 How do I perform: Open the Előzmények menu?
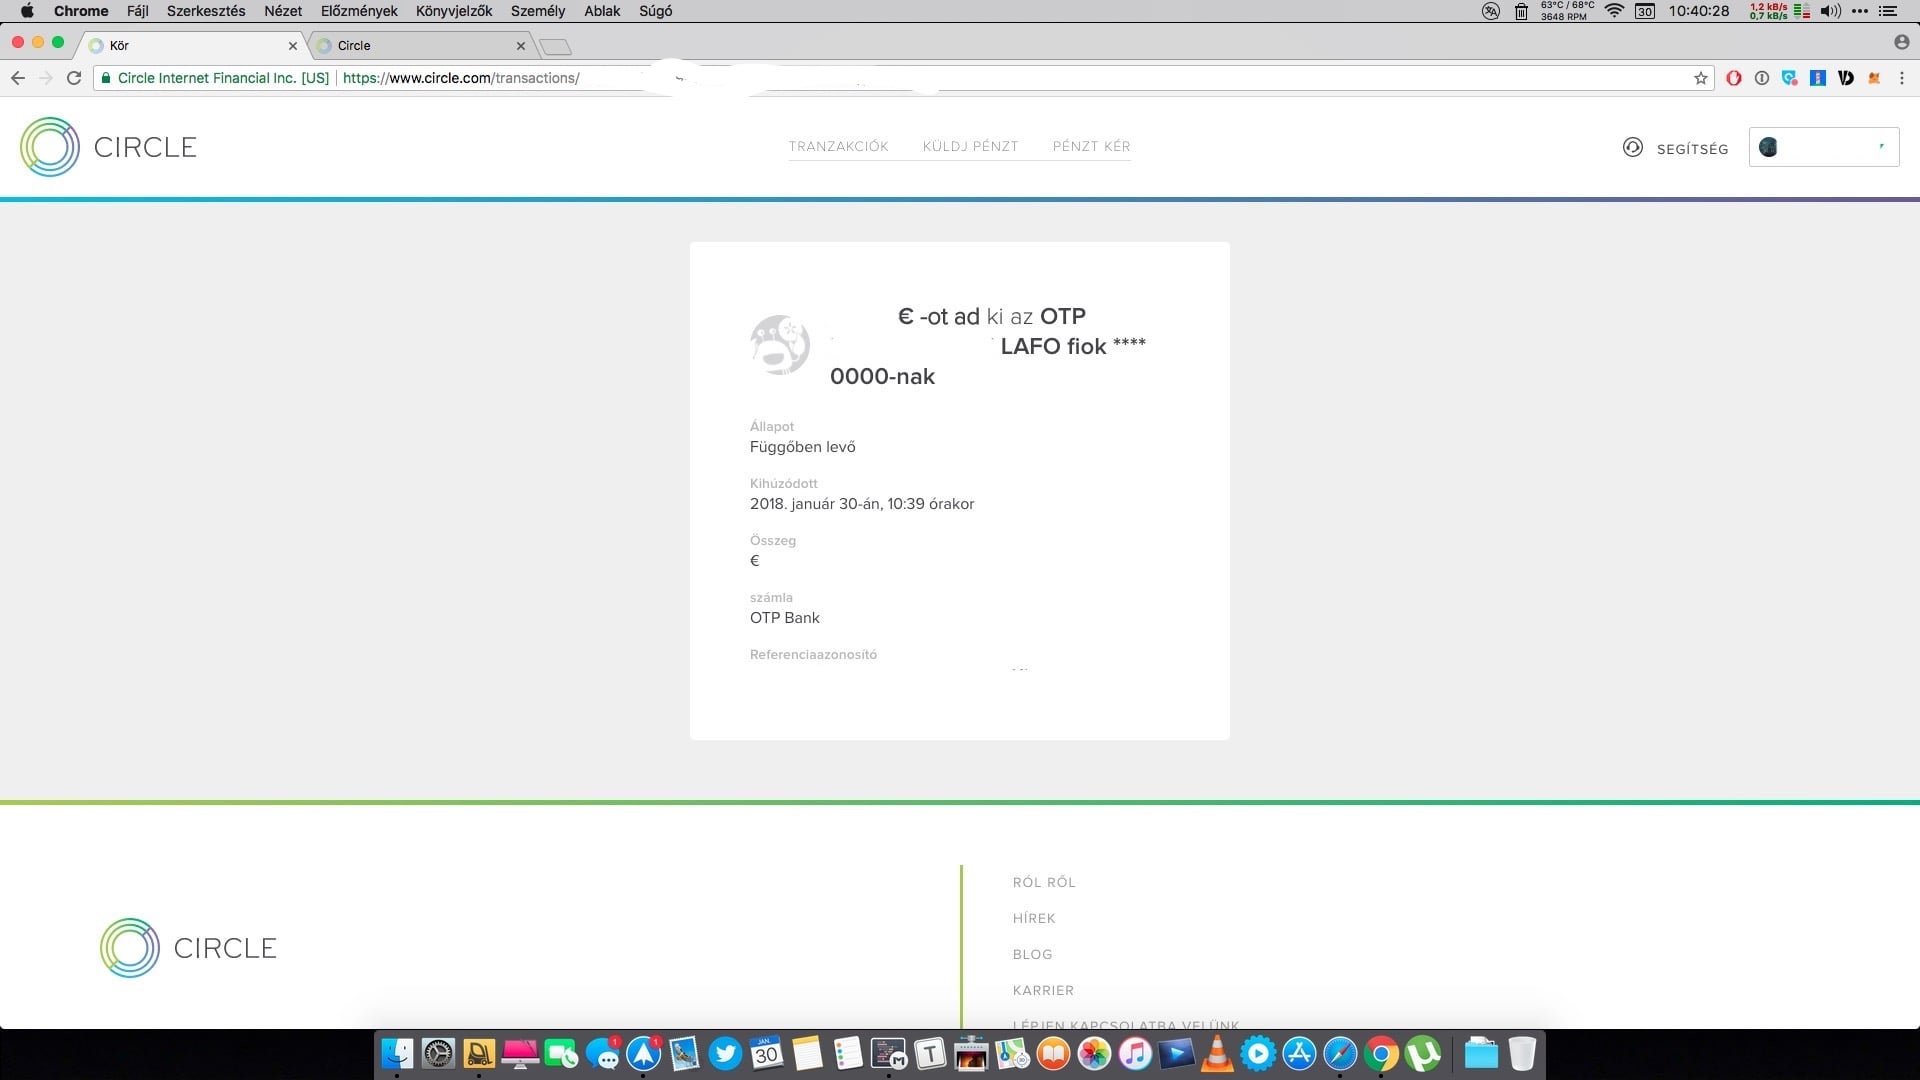(359, 11)
